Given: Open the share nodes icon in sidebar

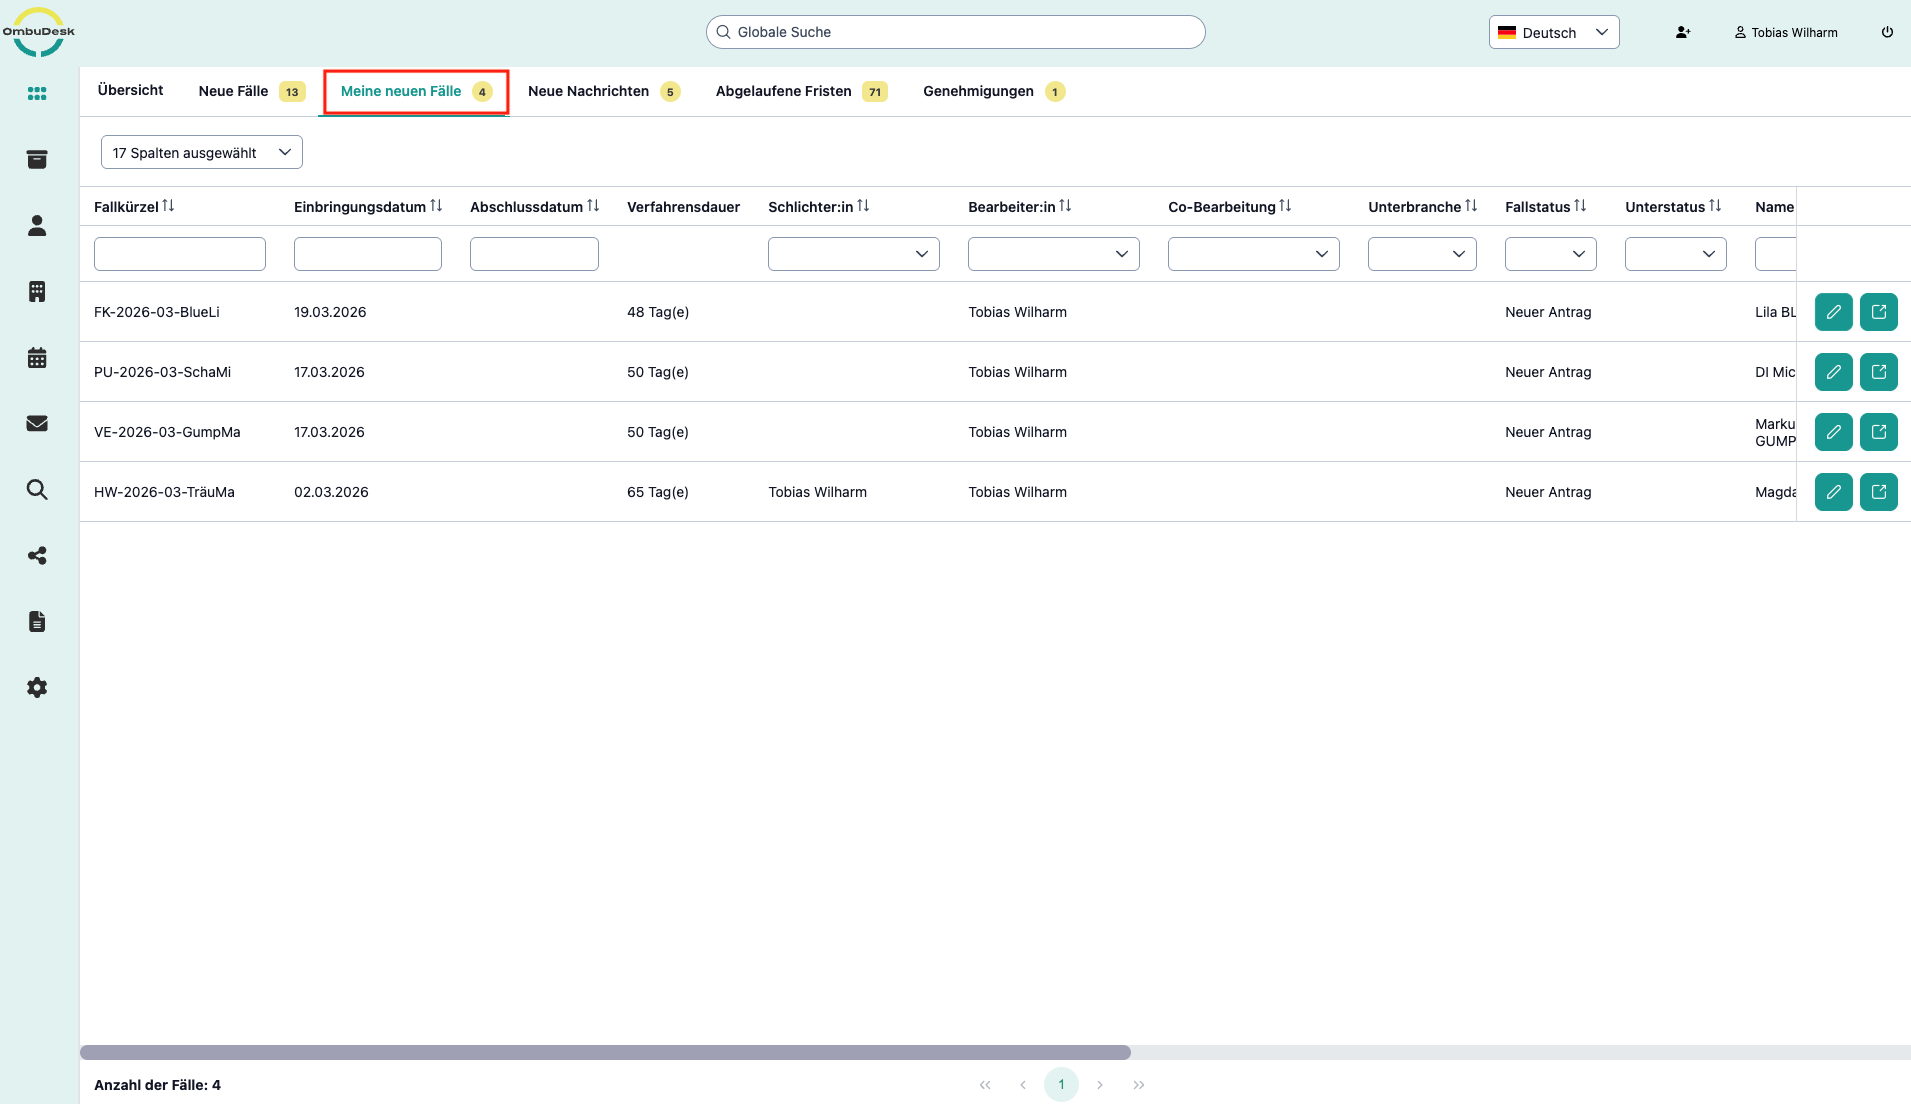Looking at the screenshot, I should [37, 556].
